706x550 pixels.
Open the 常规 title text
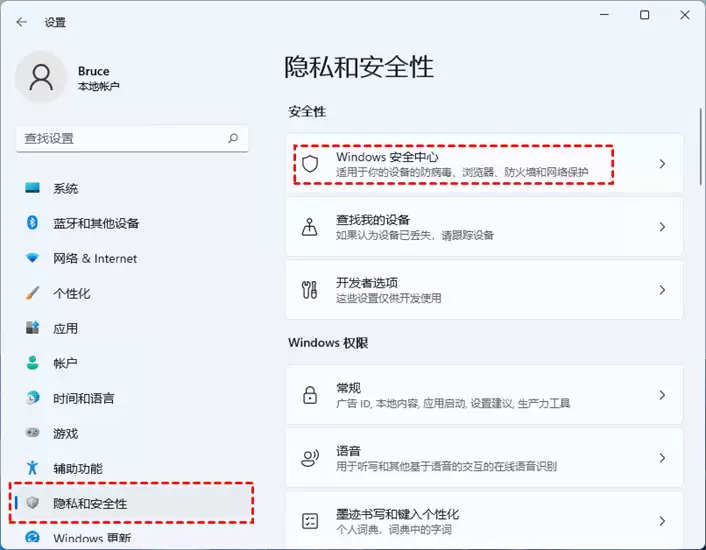click(x=348, y=388)
